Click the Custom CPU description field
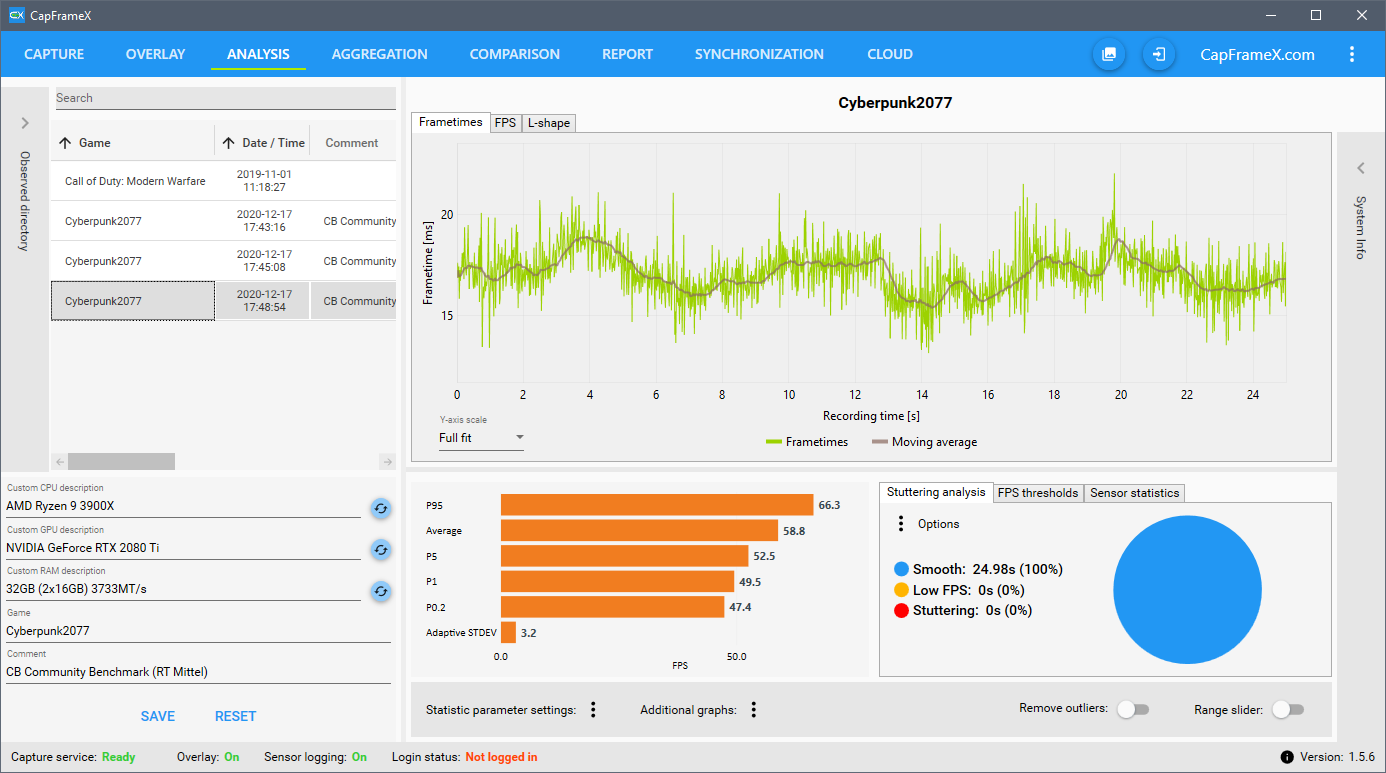1386x773 pixels. [183, 506]
